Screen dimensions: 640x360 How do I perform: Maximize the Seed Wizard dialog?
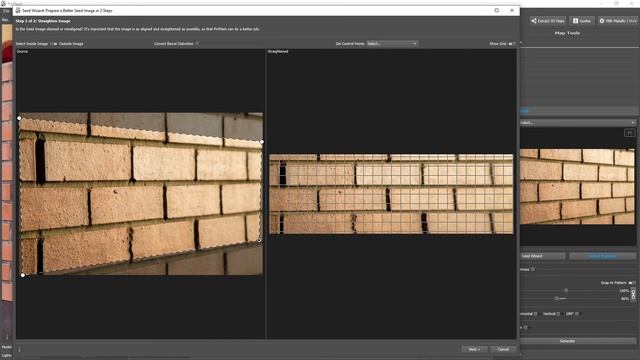click(497, 11)
